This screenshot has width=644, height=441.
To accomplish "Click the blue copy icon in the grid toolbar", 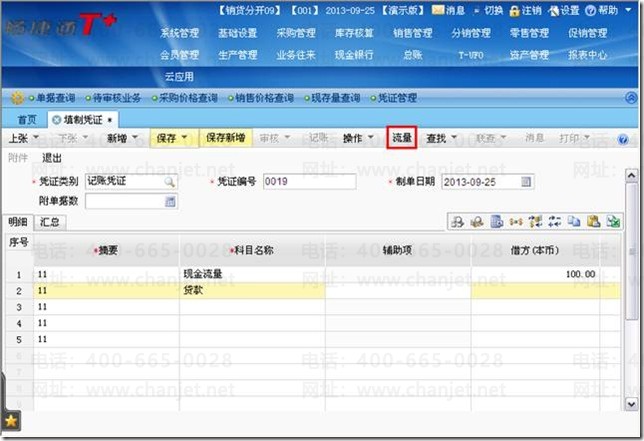I will [x=574, y=222].
